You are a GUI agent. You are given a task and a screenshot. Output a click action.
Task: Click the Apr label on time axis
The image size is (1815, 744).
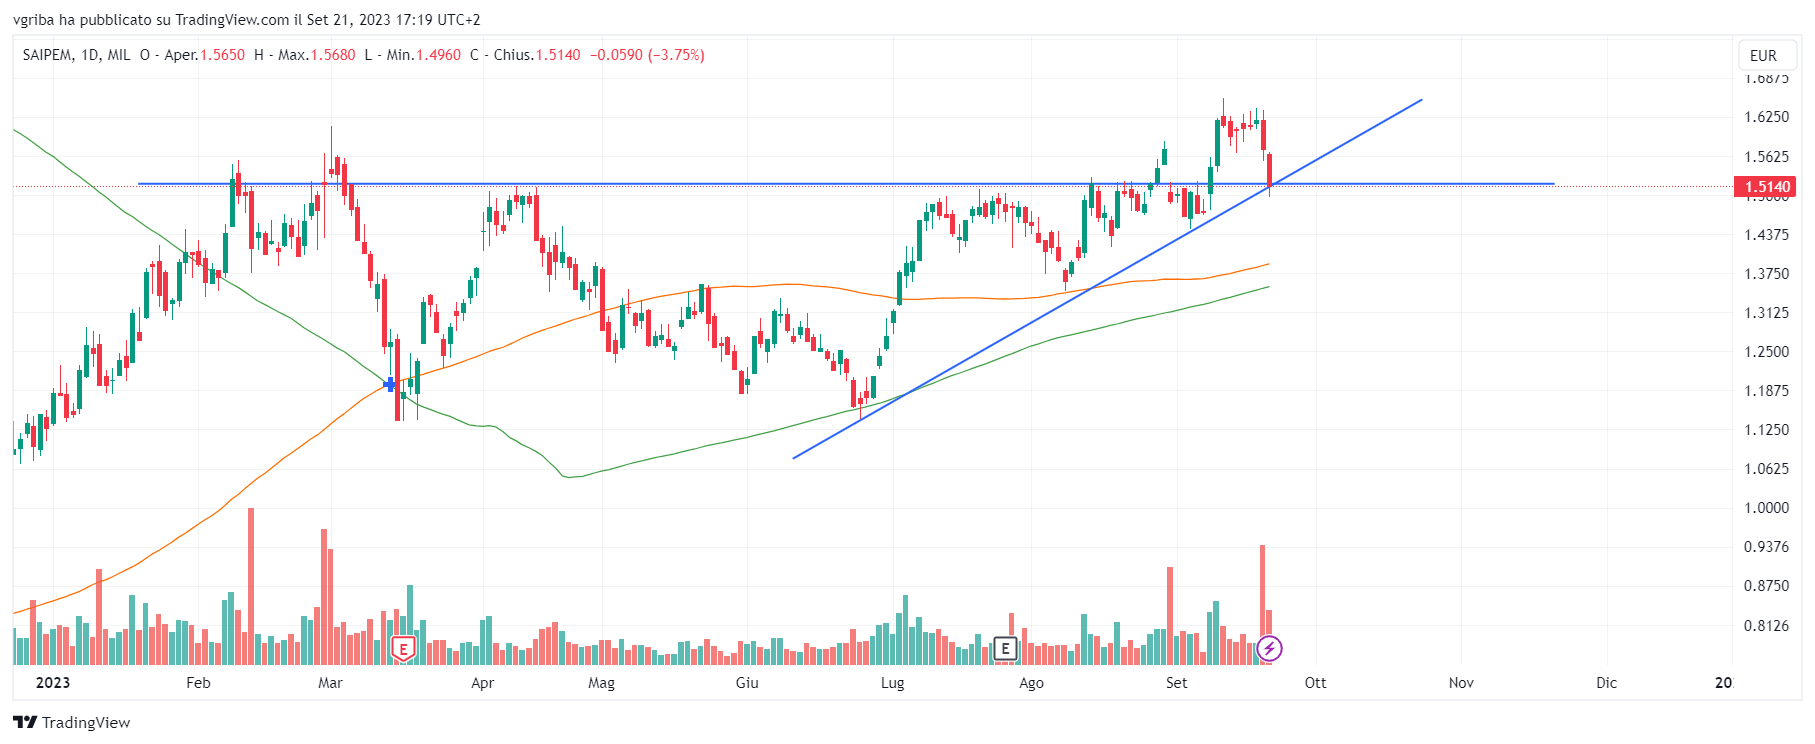pyautogui.click(x=482, y=683)
